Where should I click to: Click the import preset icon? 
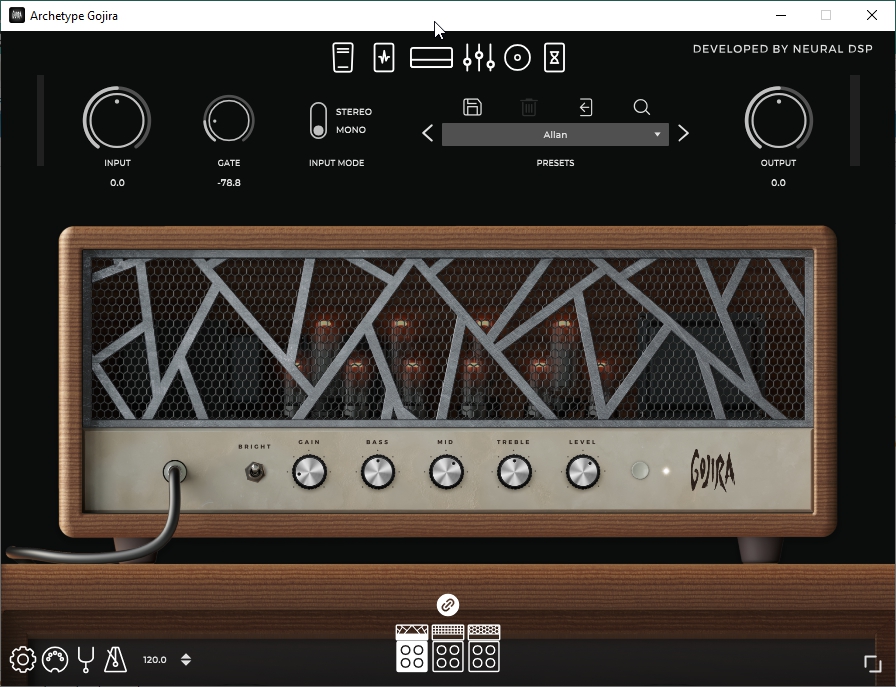pos(586,107)
